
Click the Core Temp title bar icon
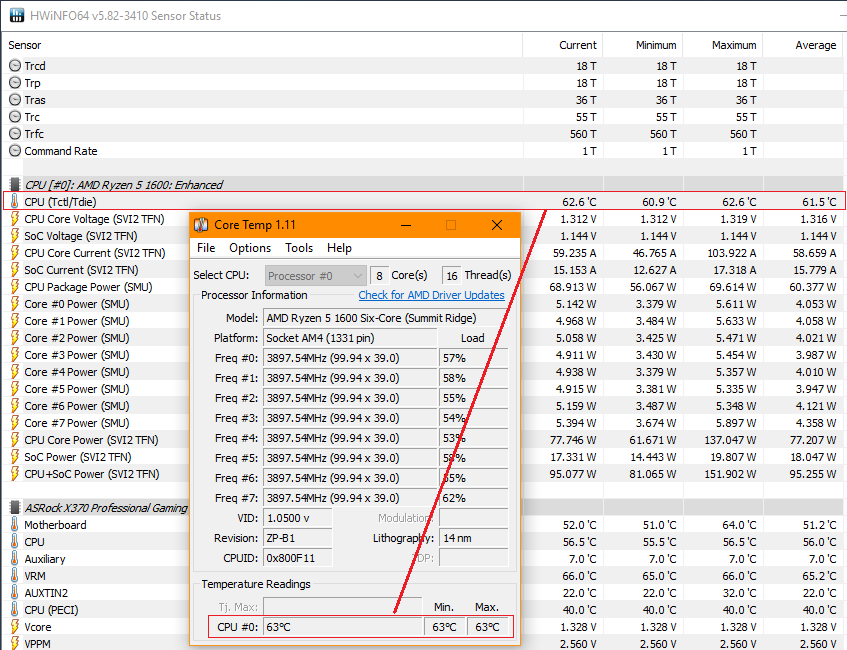[201, 225]
